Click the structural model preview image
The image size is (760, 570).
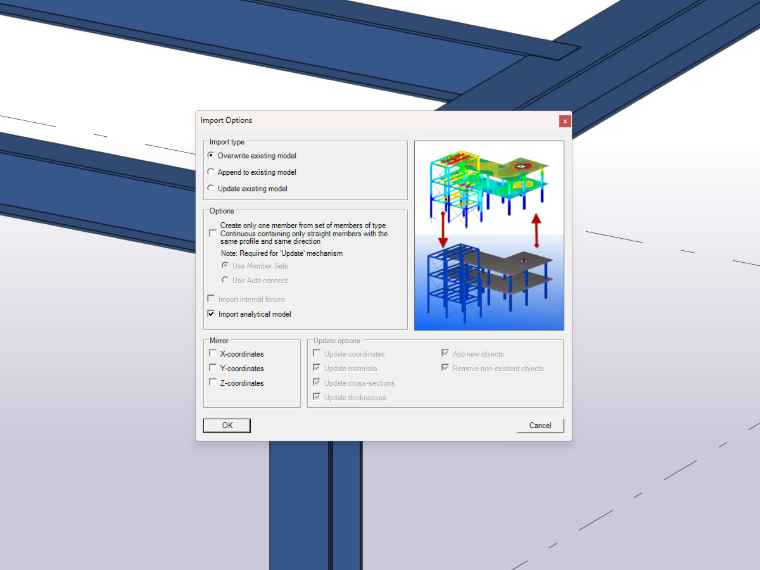coord(489,236)
